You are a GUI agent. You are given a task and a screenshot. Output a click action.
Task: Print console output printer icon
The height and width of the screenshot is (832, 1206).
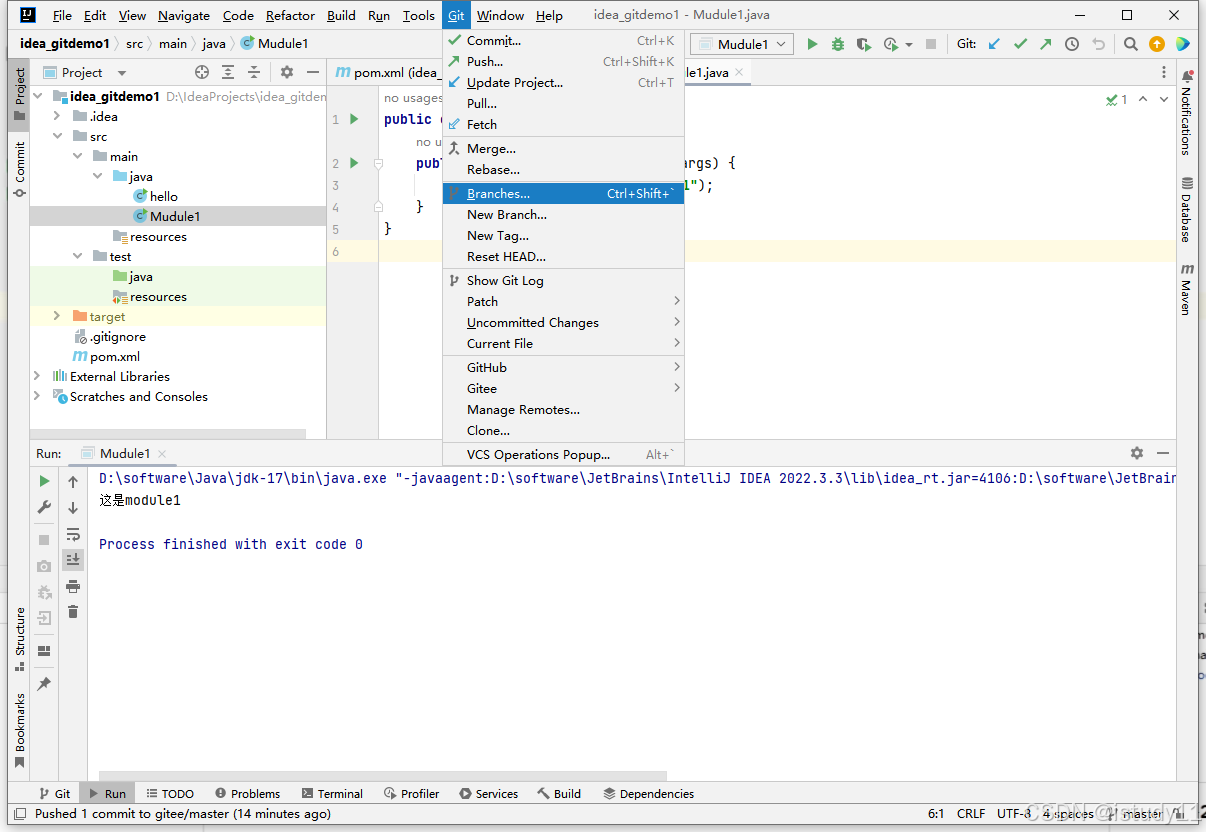click(73, 586)
